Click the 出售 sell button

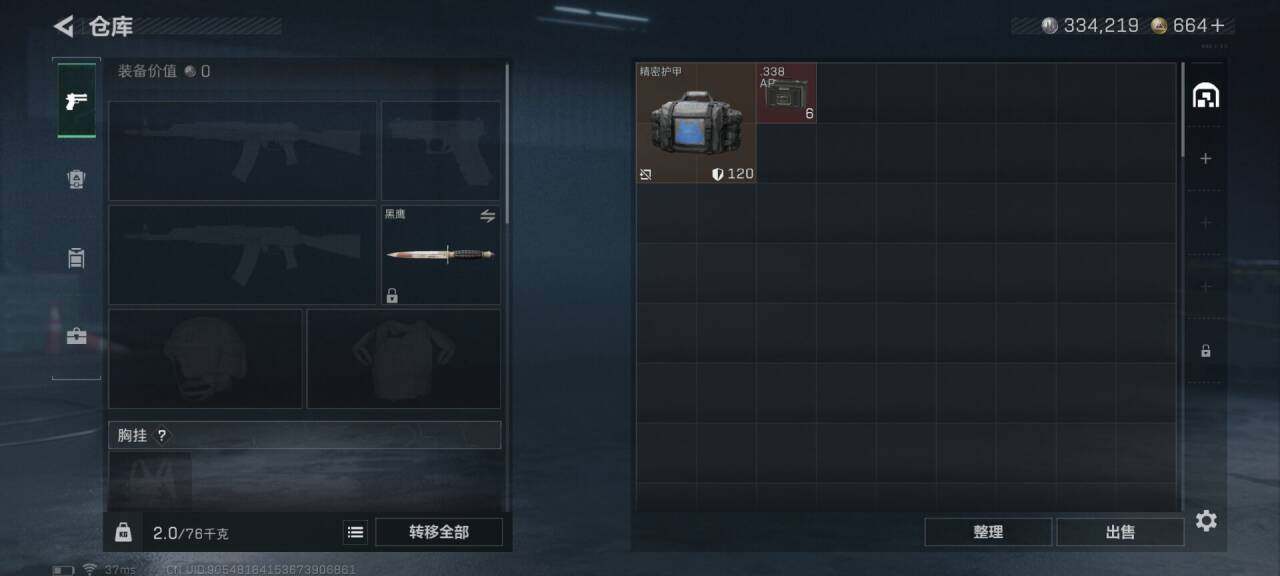(1120, 532)
